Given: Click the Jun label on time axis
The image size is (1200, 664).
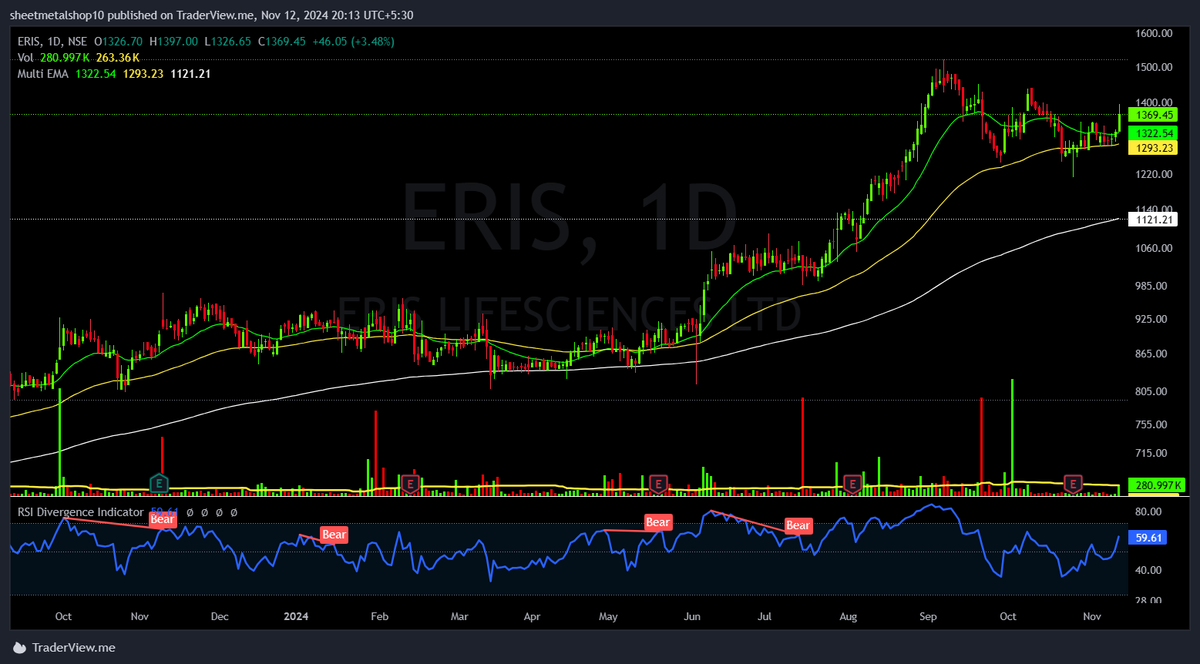Looking at the screenshot, I should [691, 618].
